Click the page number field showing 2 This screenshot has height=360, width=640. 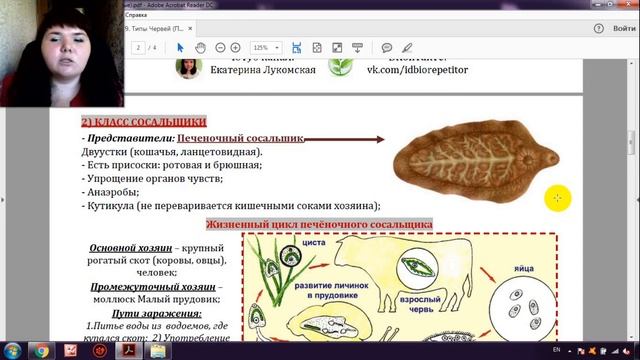click(x=138, y=48)
